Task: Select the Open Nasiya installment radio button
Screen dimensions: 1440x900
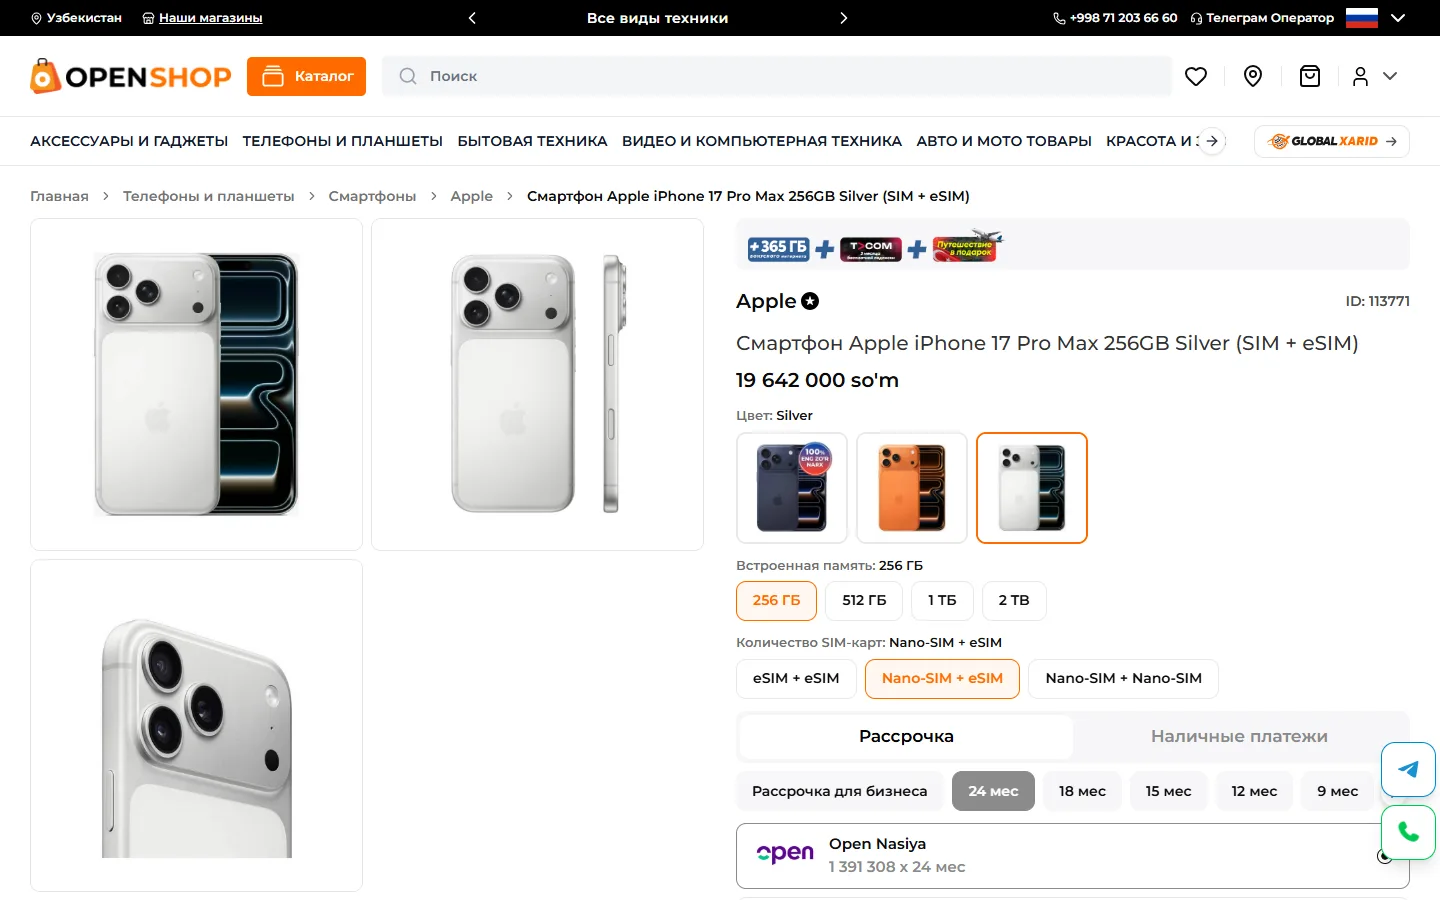Action: pos(1384,856)
